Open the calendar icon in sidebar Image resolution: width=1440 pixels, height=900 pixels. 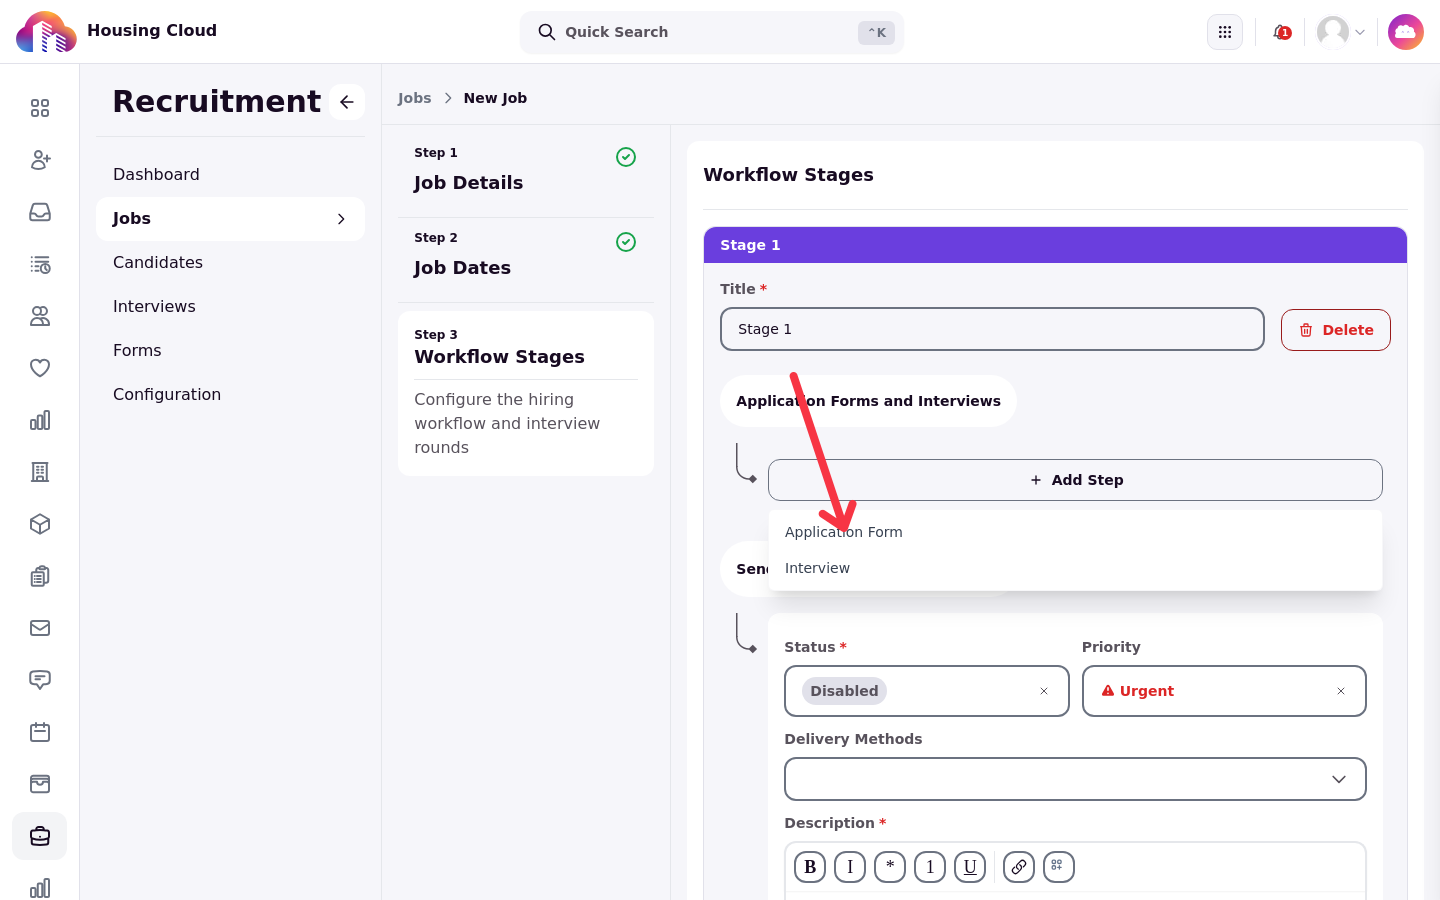pos(40,732)
